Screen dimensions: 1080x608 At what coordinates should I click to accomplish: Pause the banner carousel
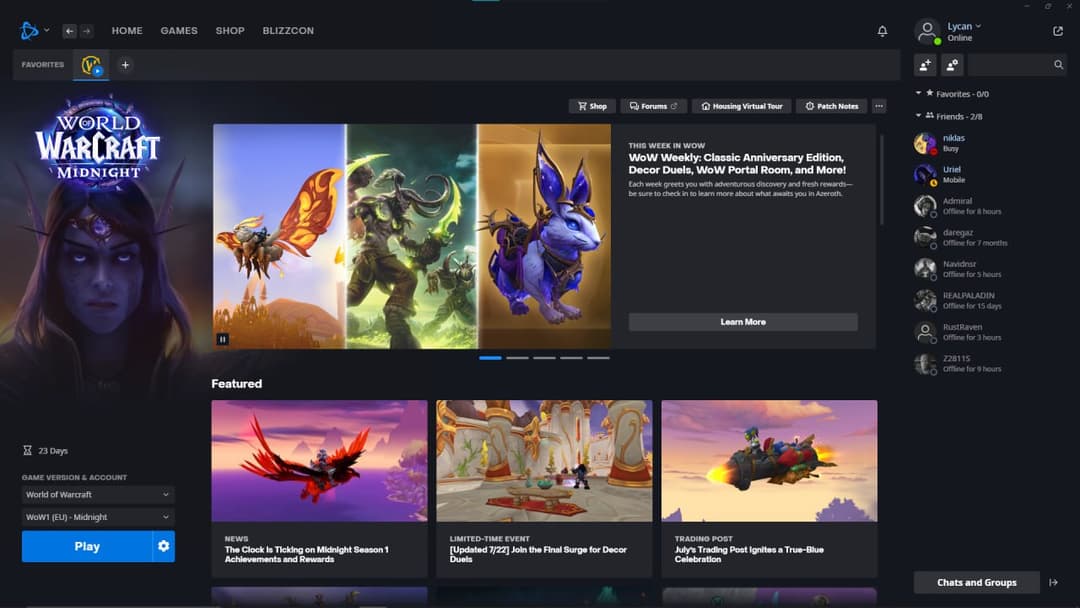(222, 339)
